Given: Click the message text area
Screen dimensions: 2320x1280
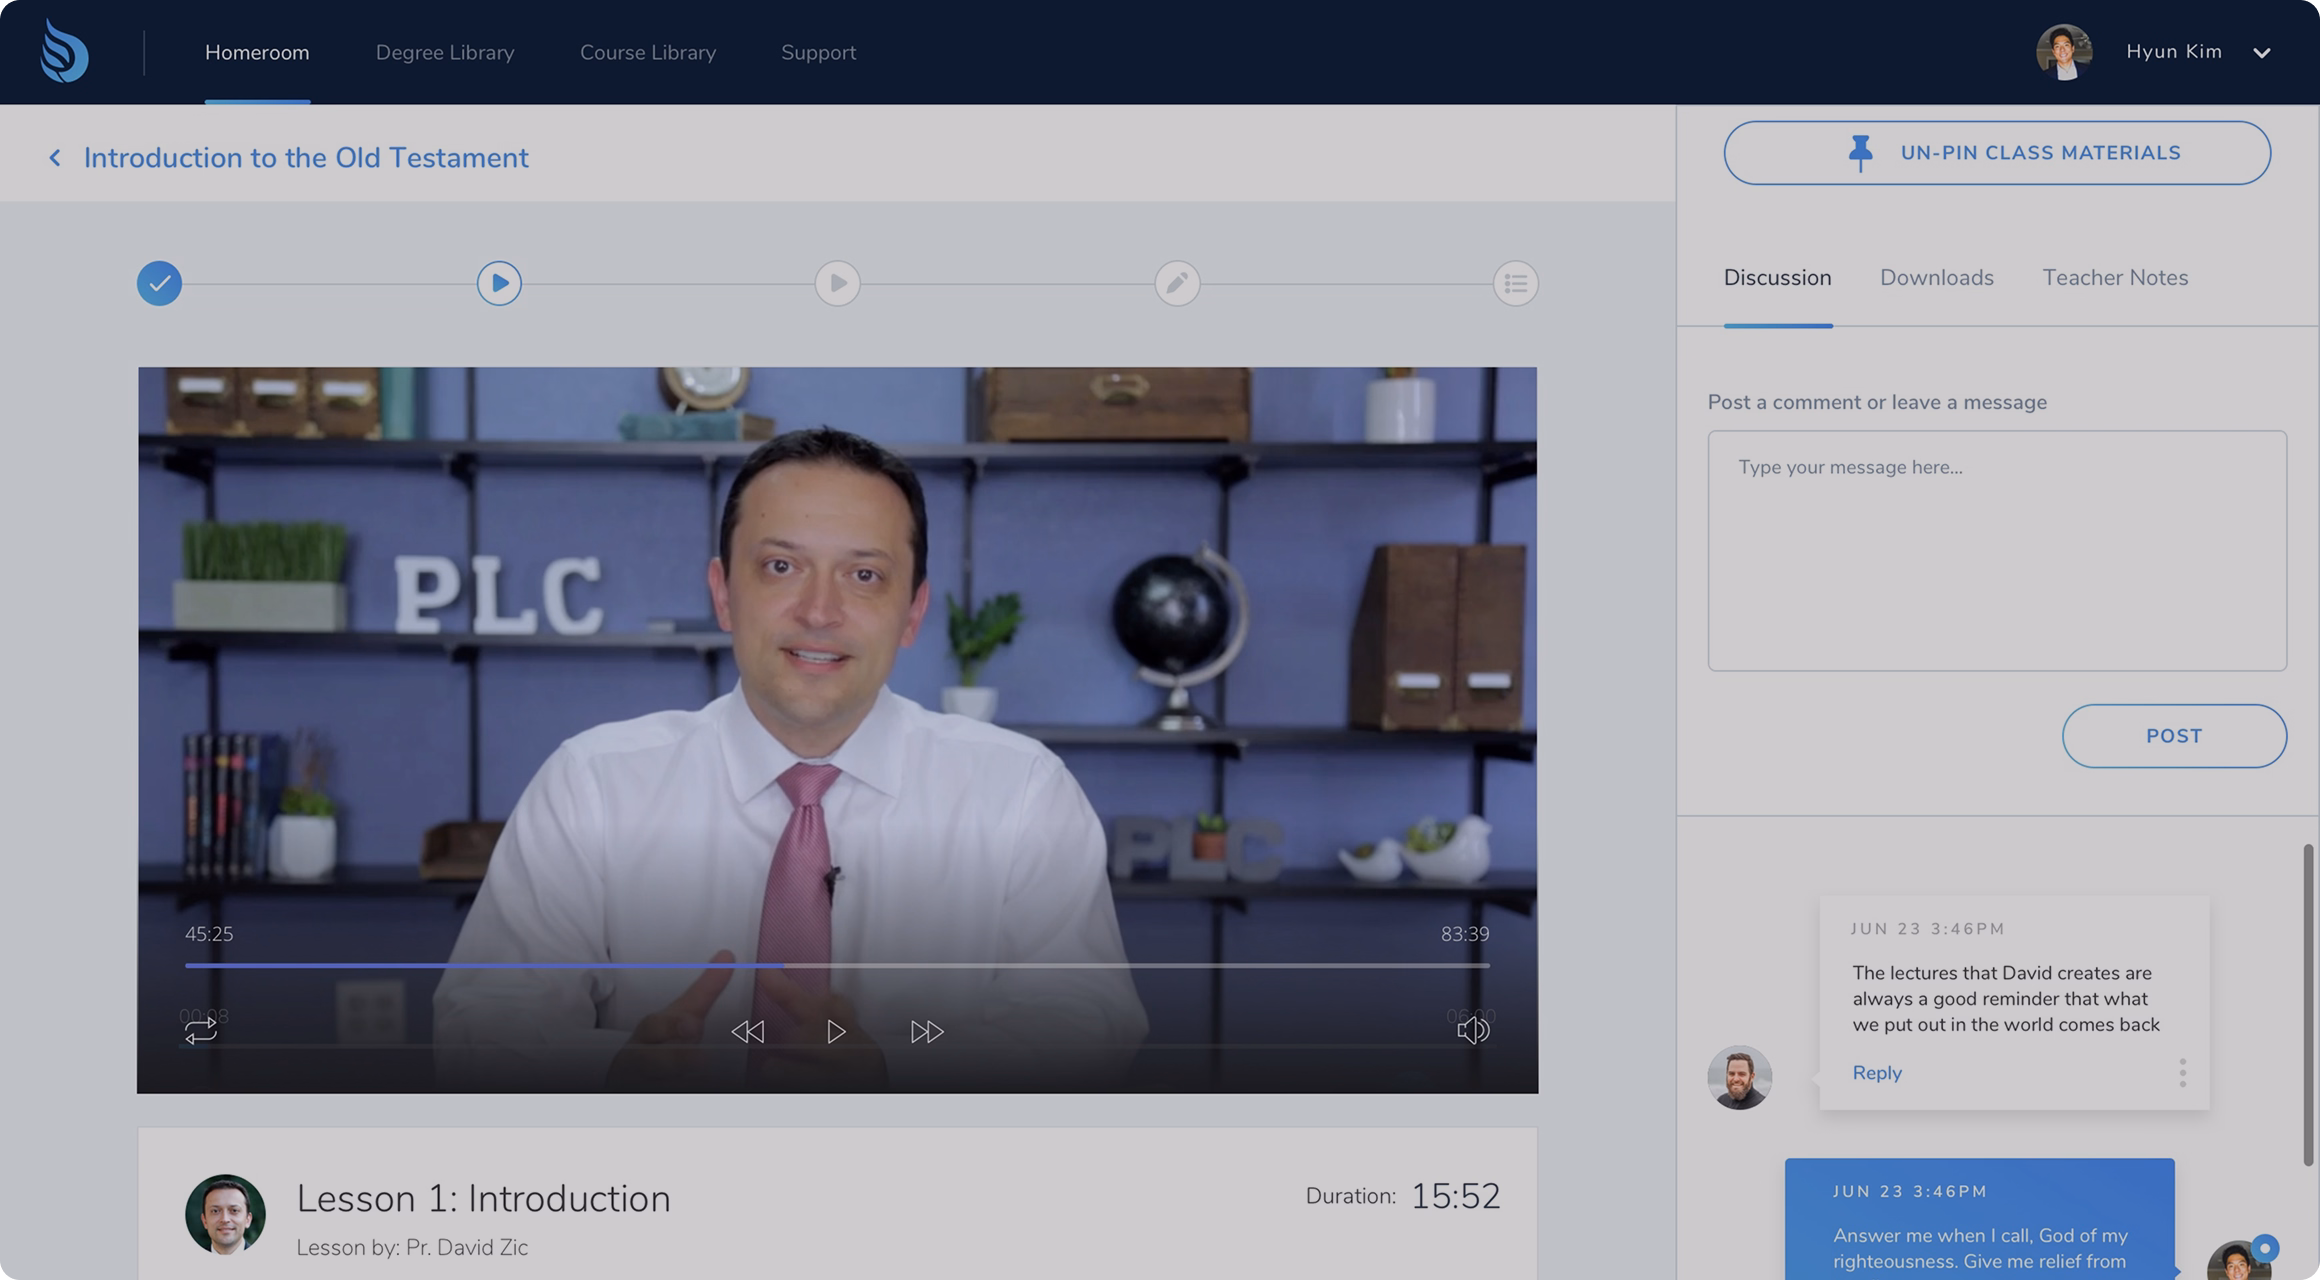Looking at the screenshot, I should click(x=1997, y=551).
